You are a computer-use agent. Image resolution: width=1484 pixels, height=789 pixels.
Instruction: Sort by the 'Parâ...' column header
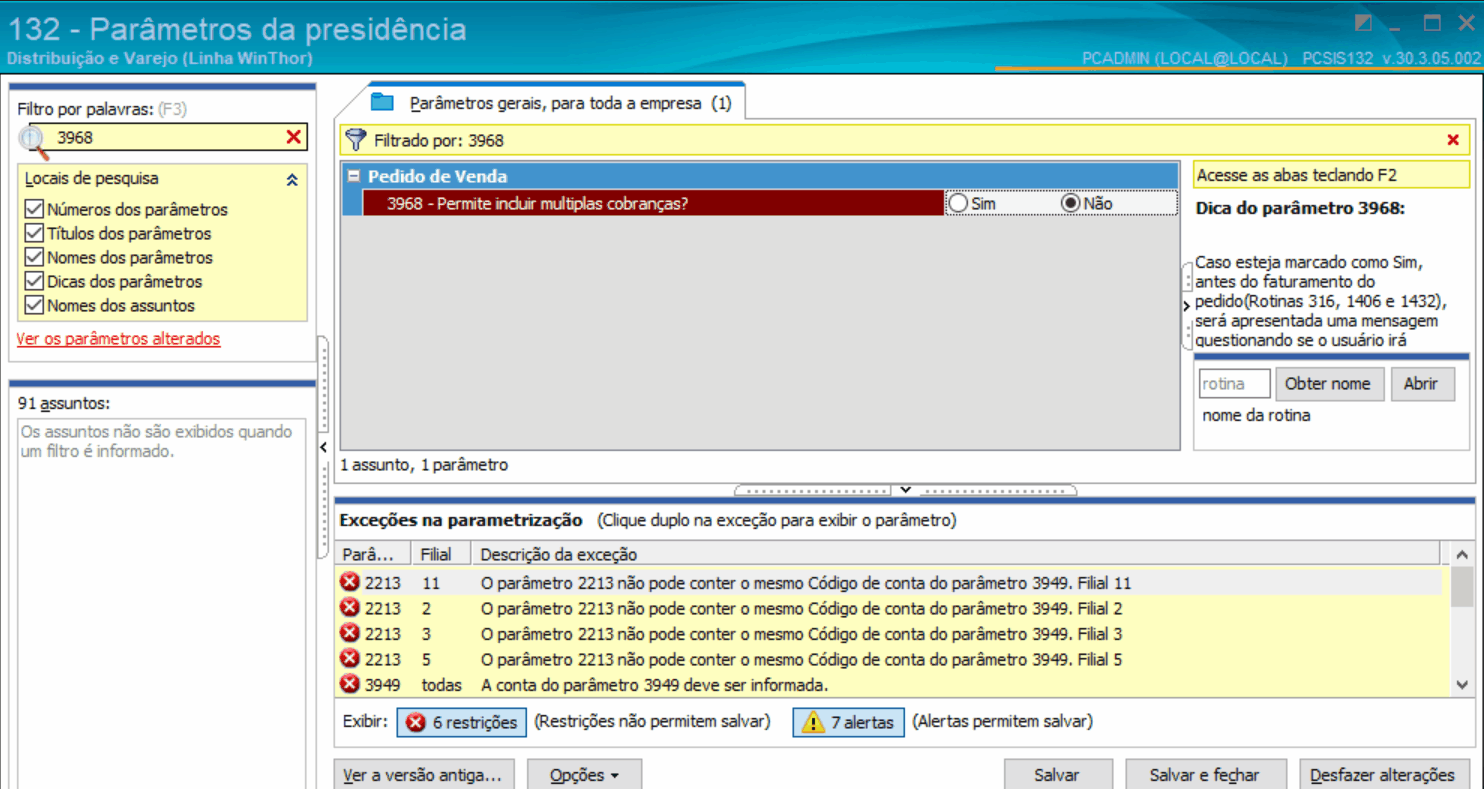click(375, 554)
